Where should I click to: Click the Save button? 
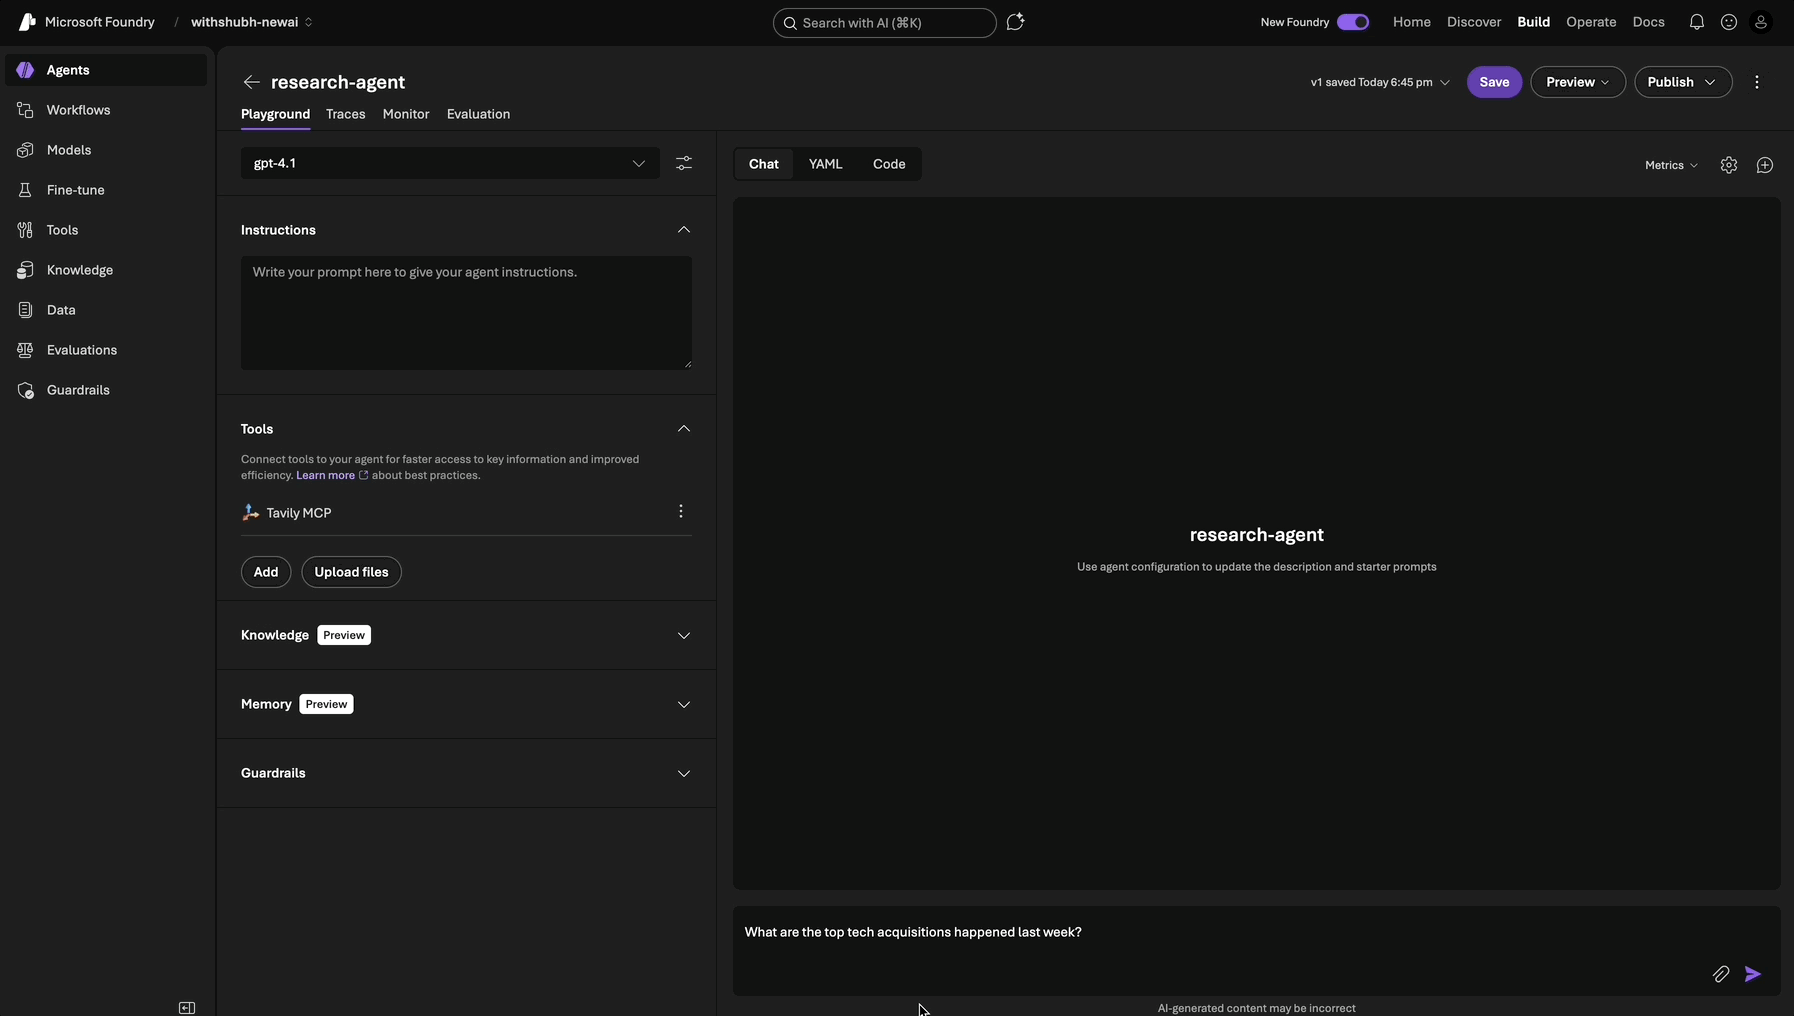tap(1494, 82)
